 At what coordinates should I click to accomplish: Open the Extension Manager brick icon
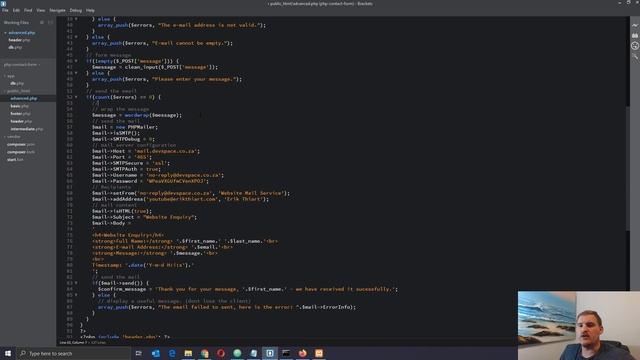click(635, 36)
